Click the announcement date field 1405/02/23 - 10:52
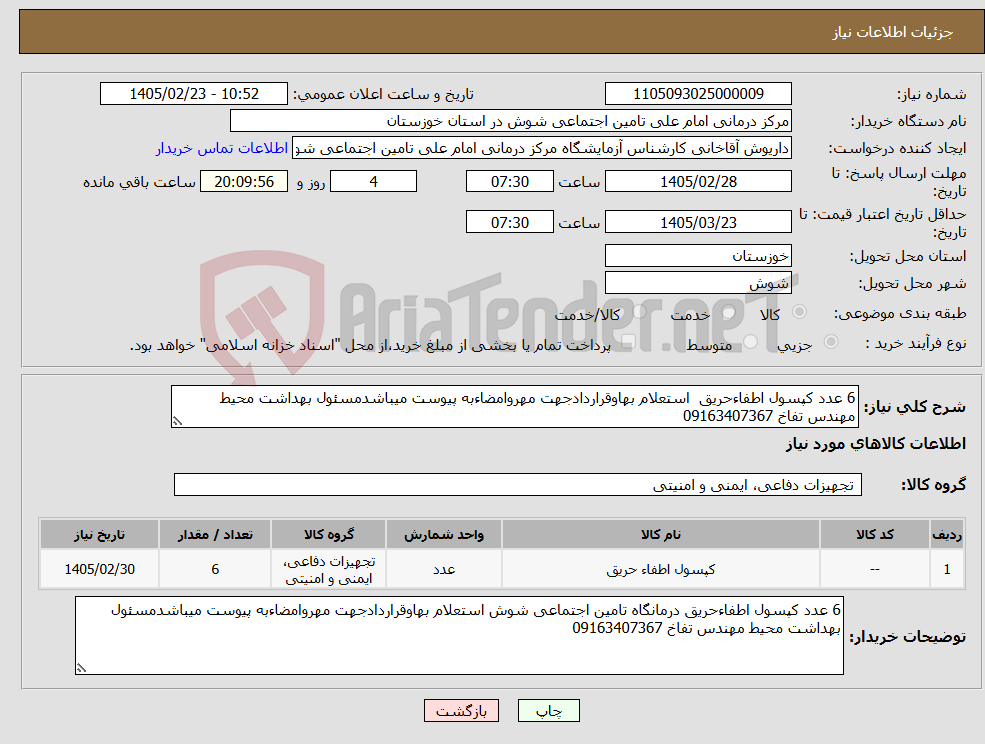 tap(193, 94)
